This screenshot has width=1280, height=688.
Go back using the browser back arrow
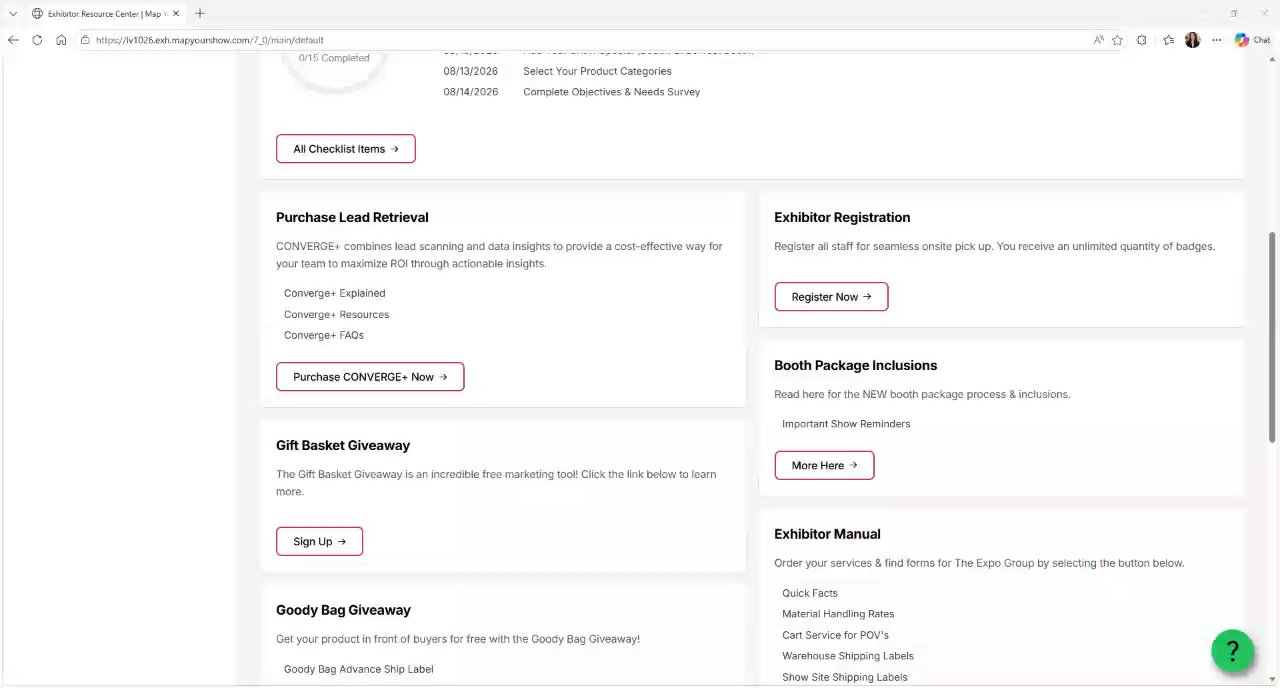[13, 40]
